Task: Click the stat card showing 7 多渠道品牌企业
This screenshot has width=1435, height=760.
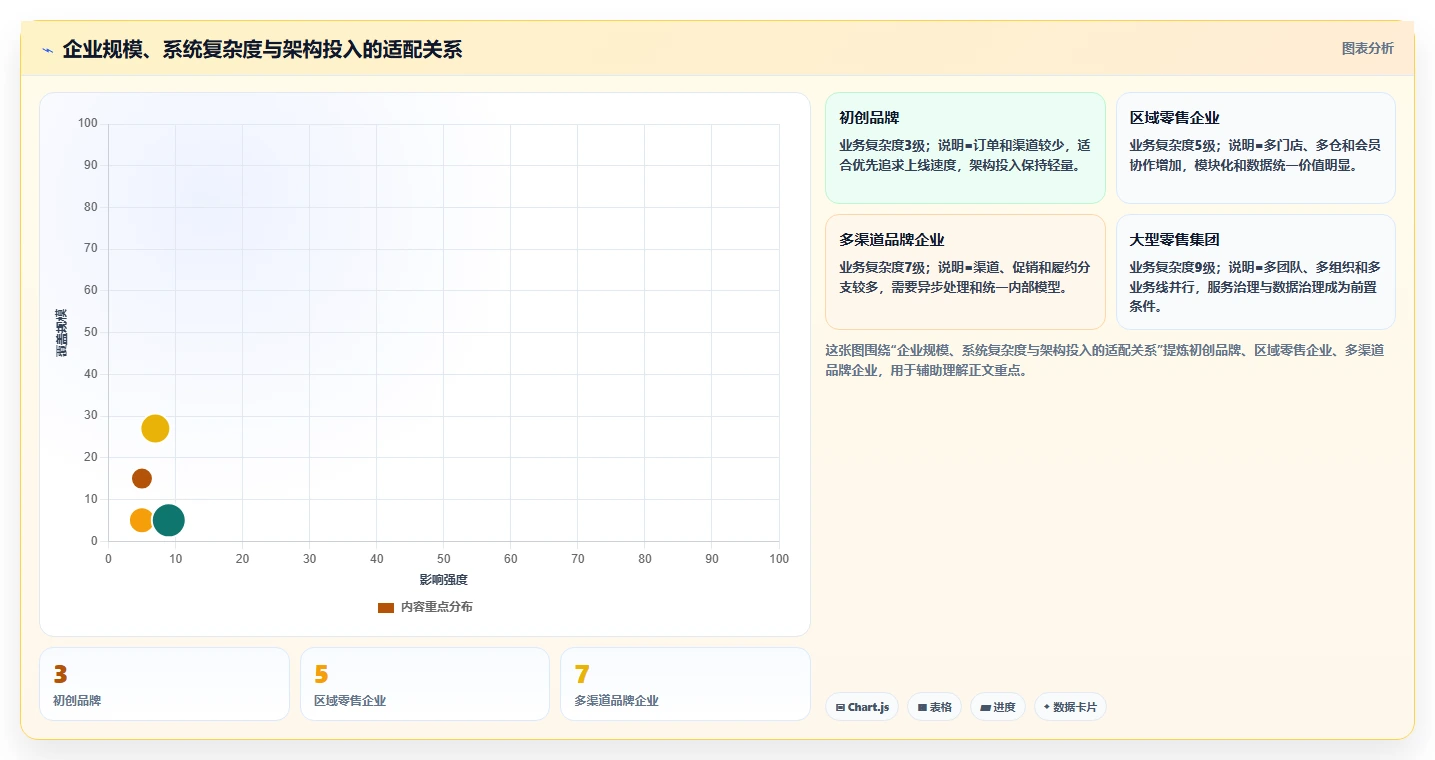Action: point(685,684)
